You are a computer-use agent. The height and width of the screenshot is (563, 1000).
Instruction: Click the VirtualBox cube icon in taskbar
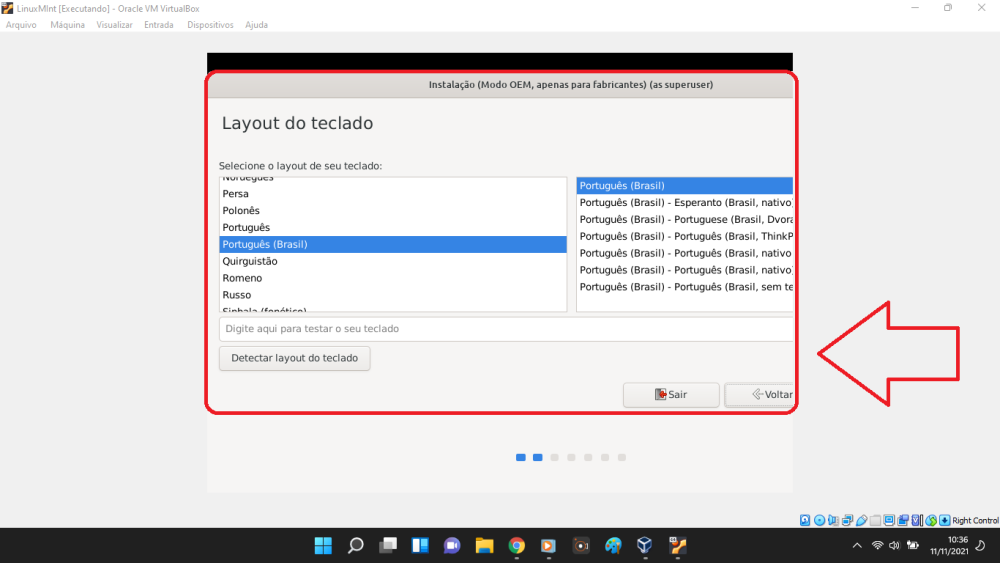pos(645,546)
